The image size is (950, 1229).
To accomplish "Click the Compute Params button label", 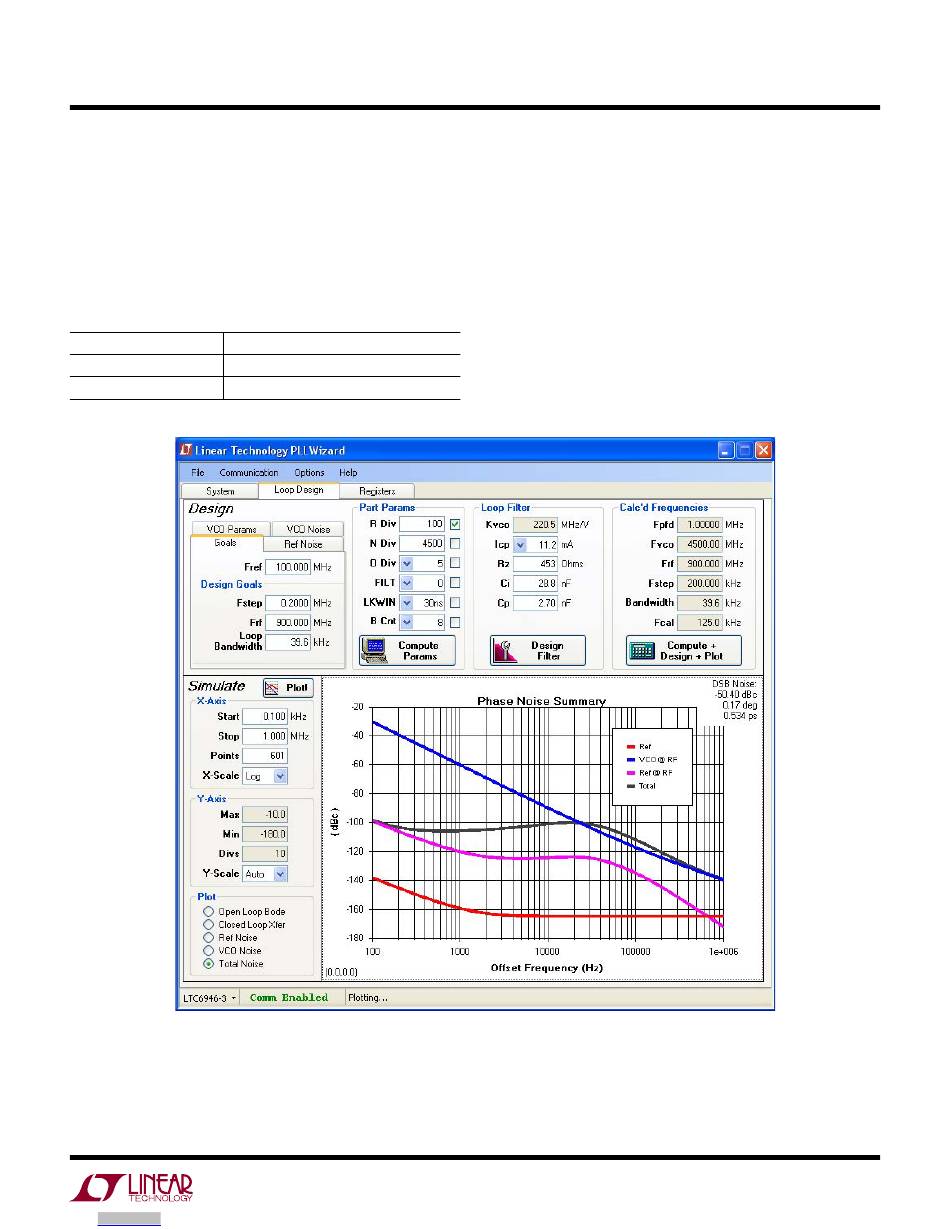I will (x=419, y=650).
